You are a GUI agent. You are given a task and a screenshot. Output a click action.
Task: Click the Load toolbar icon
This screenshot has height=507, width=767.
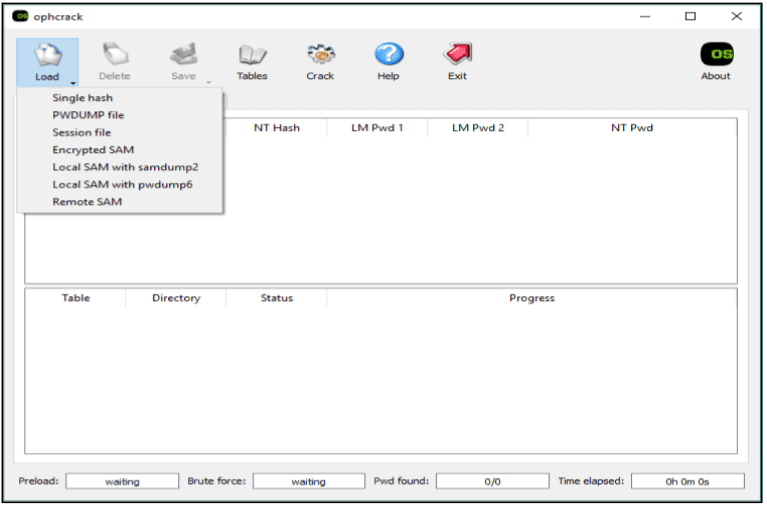[46, 56]
